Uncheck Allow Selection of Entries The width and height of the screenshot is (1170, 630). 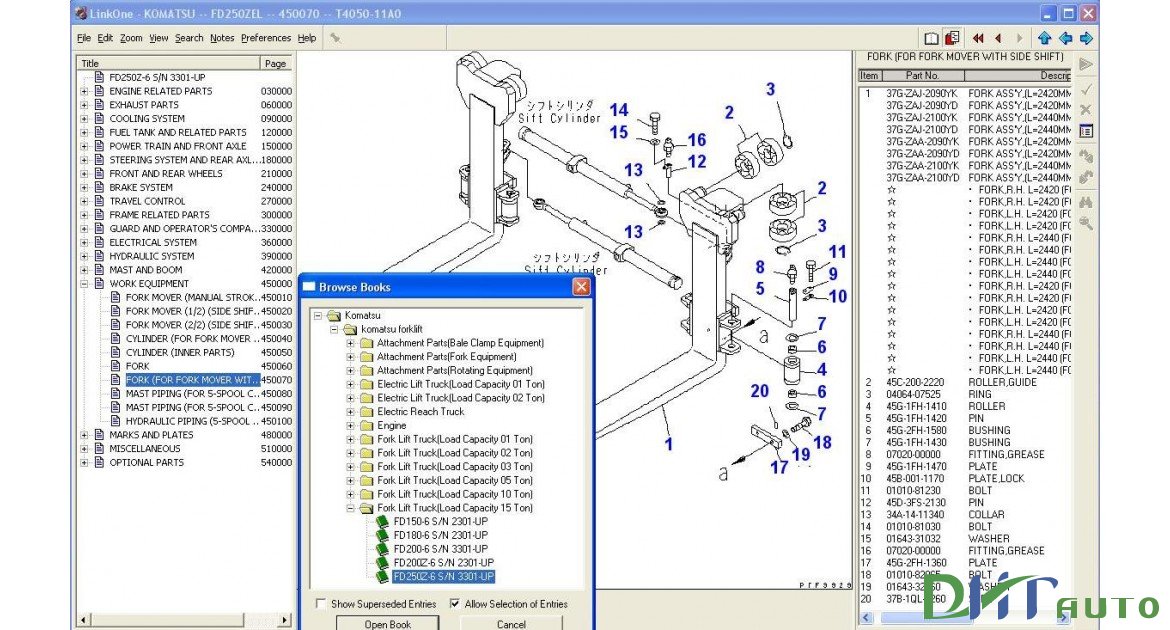point(454,604)
